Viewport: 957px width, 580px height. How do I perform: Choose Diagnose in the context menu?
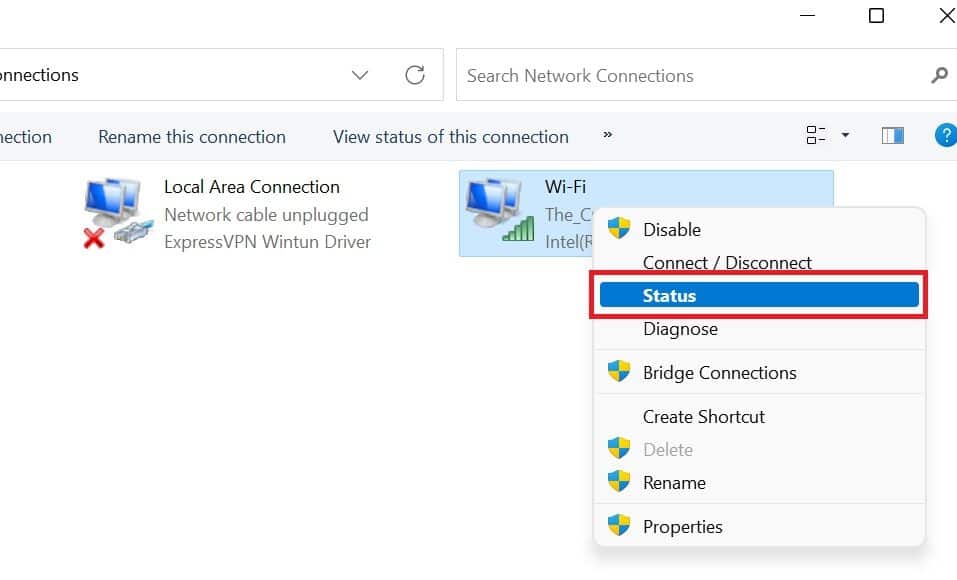click(680, 329)
